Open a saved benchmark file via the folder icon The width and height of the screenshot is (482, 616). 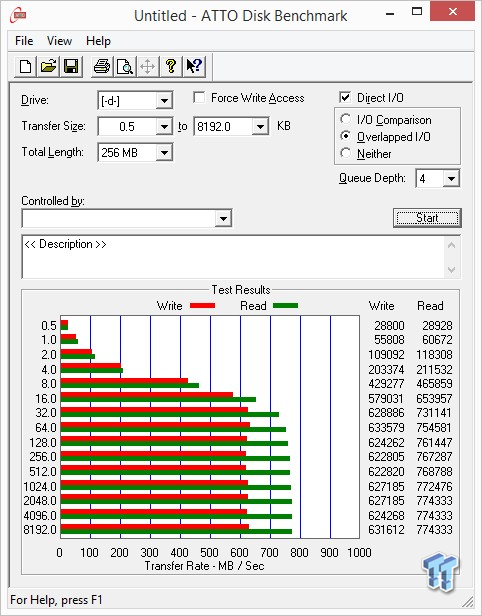(x=48, y=66)
